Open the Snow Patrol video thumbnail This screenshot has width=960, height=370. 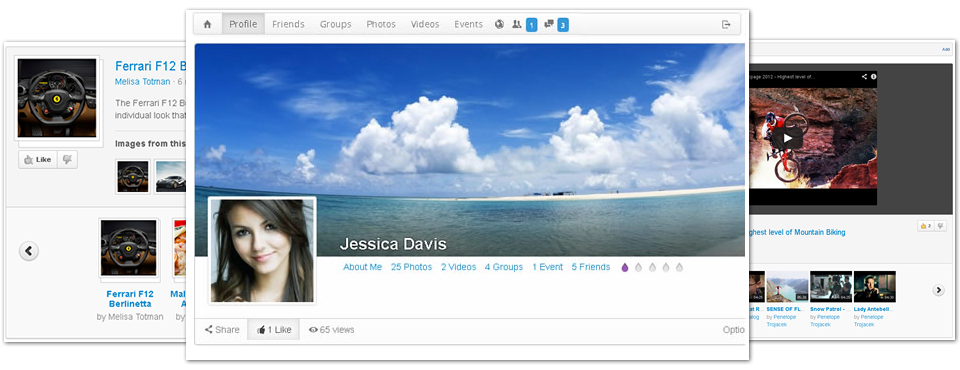[x=831, y=287]
